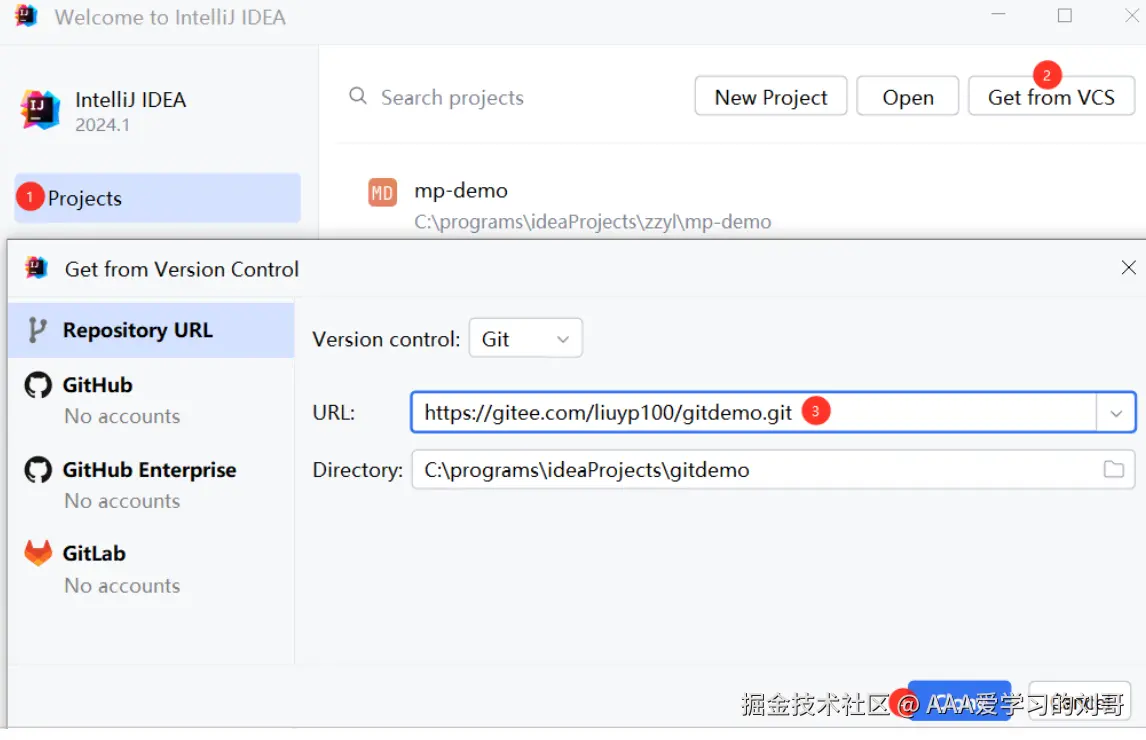Image resolution: width=1146 pixels, height=740 pixels.
Task: Select the GitHub Enterprise tab
Action: [x=151, y=485]
